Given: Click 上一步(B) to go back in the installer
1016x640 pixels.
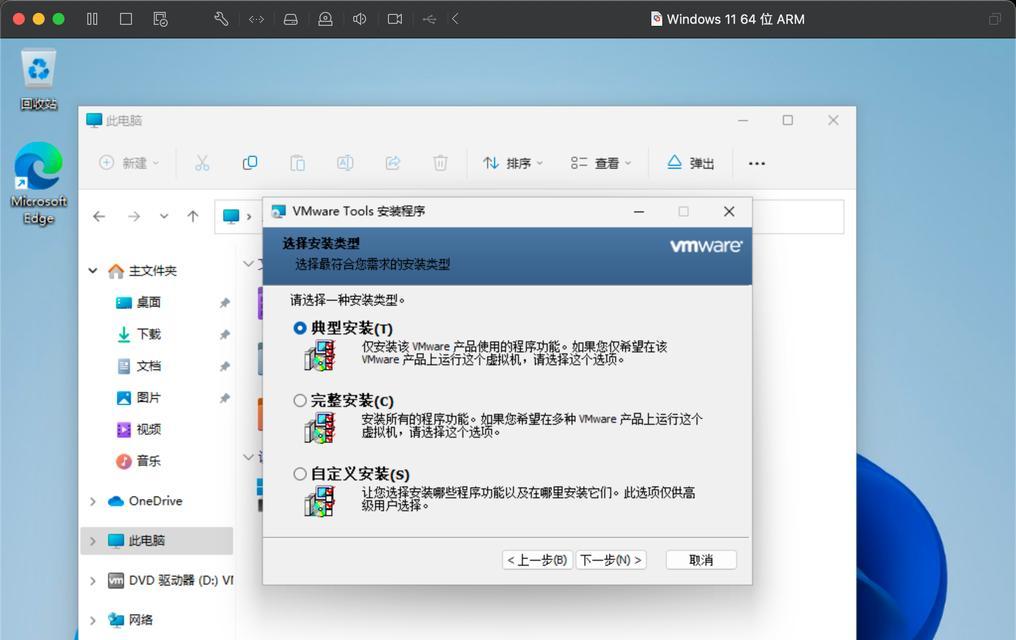Looking at the screenshot, I should pyautogui.click(x=537, y=560).
